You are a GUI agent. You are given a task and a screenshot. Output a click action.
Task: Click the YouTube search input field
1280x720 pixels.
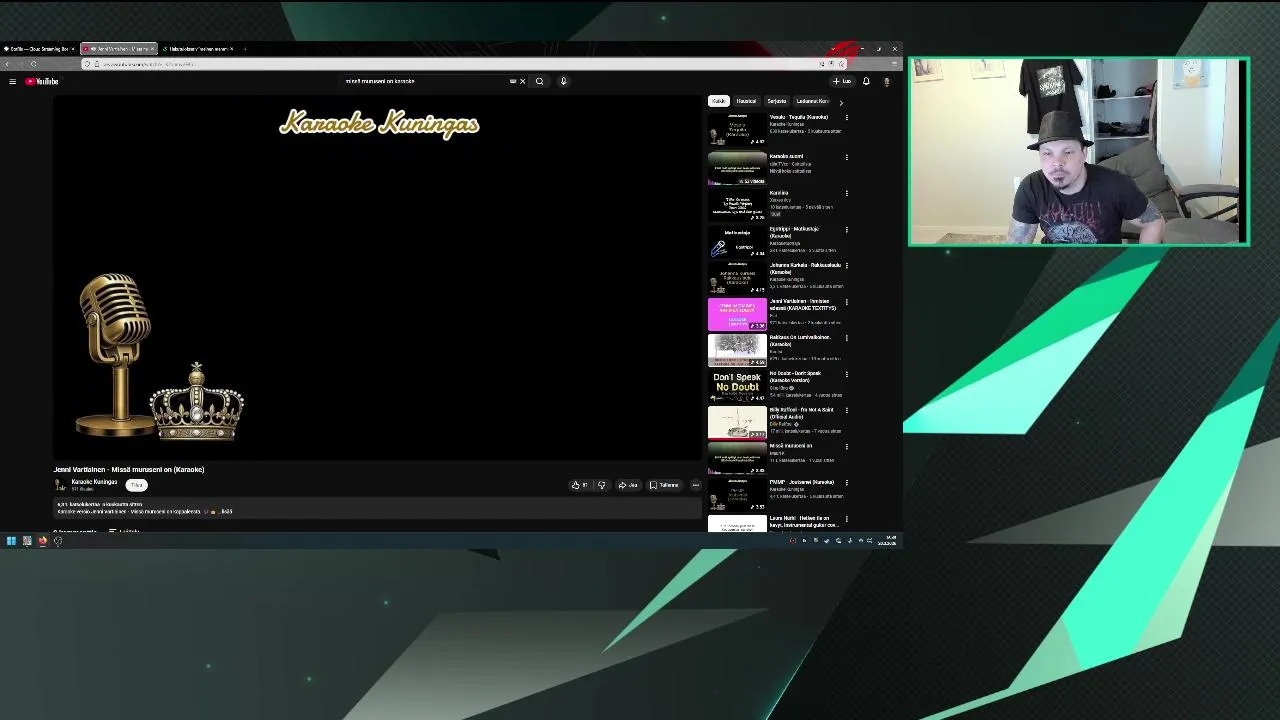(x=425, y=81)
